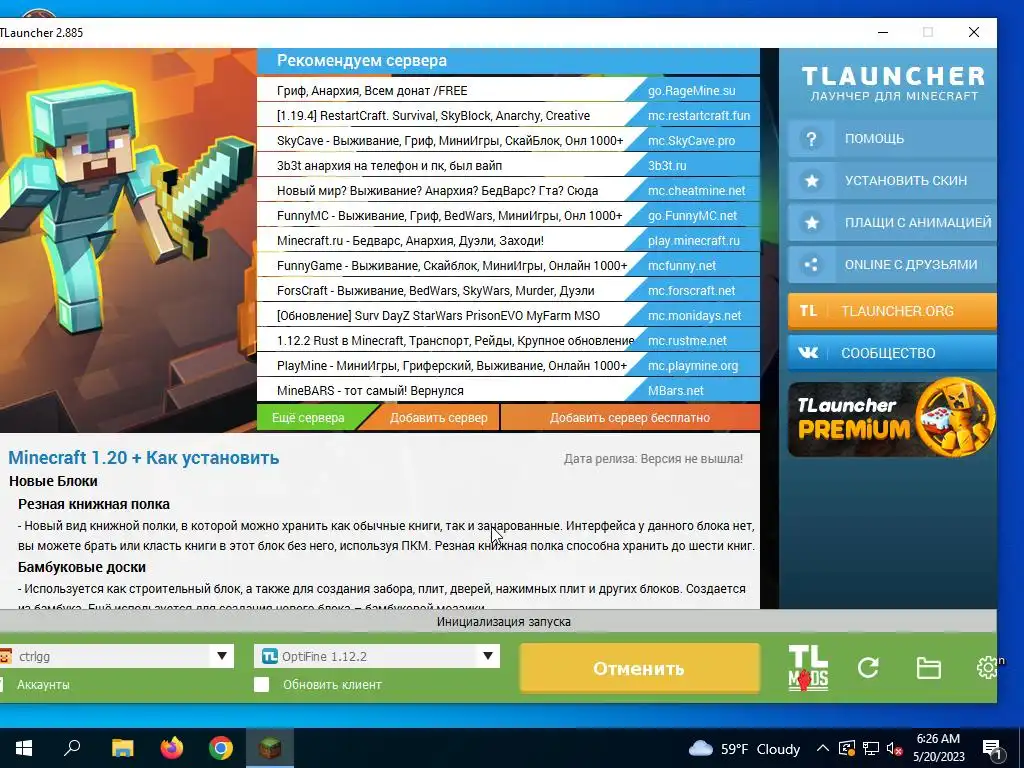The width and height of the screenshot is (1024, 768).
Task: Expand the ctrlgg account dropdown
Action: tap(221, 656)
